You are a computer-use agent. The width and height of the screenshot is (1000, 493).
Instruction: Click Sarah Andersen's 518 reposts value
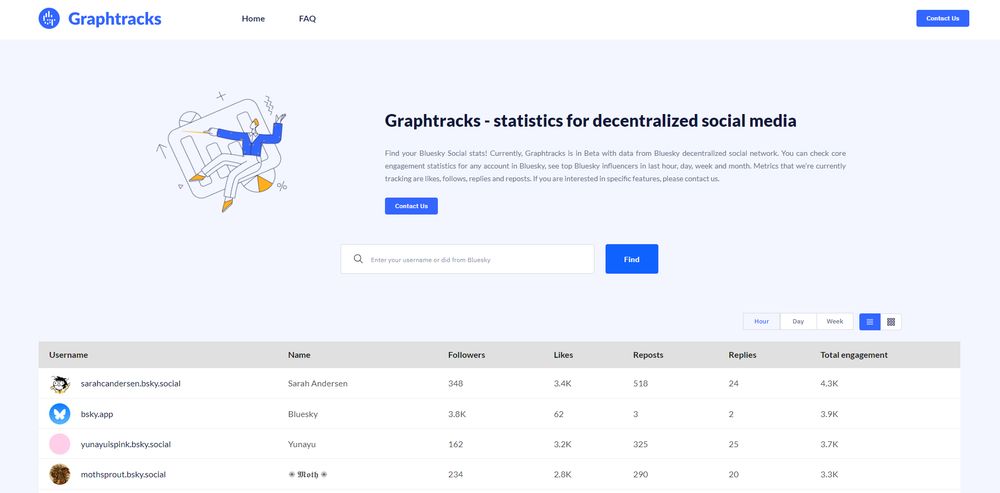pos(640,384)
